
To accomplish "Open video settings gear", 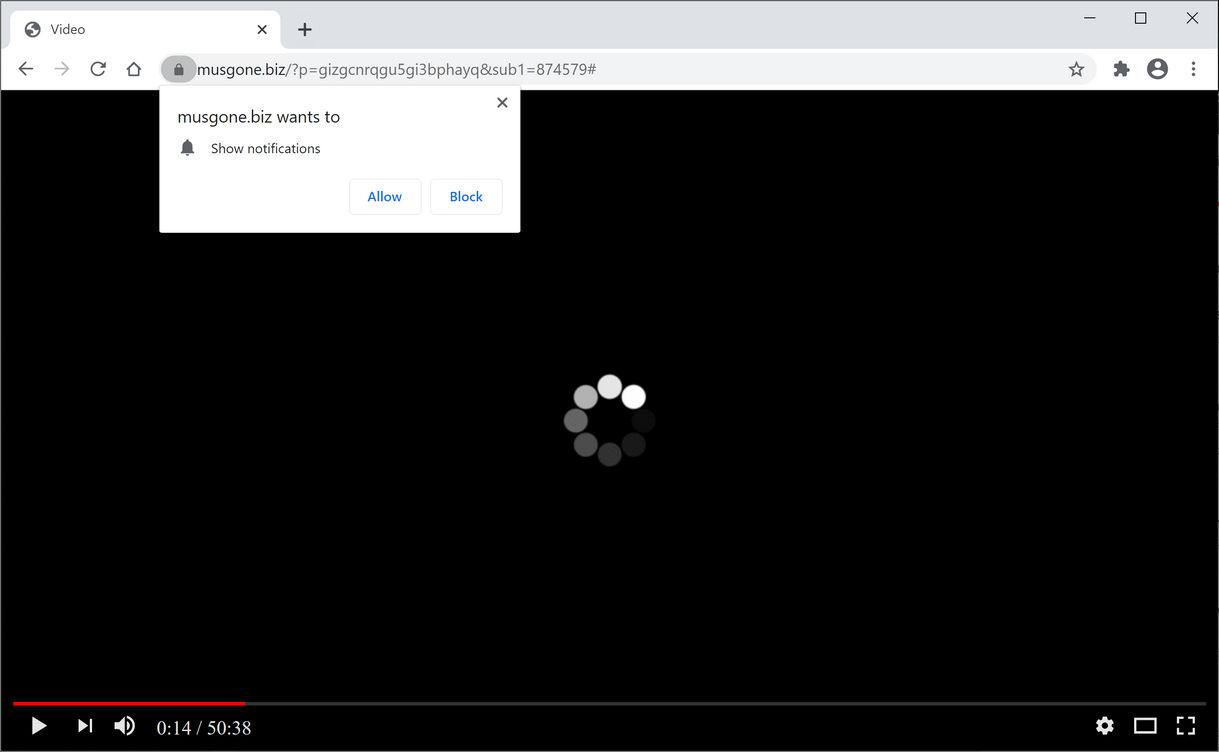I will click(1105, 726).
